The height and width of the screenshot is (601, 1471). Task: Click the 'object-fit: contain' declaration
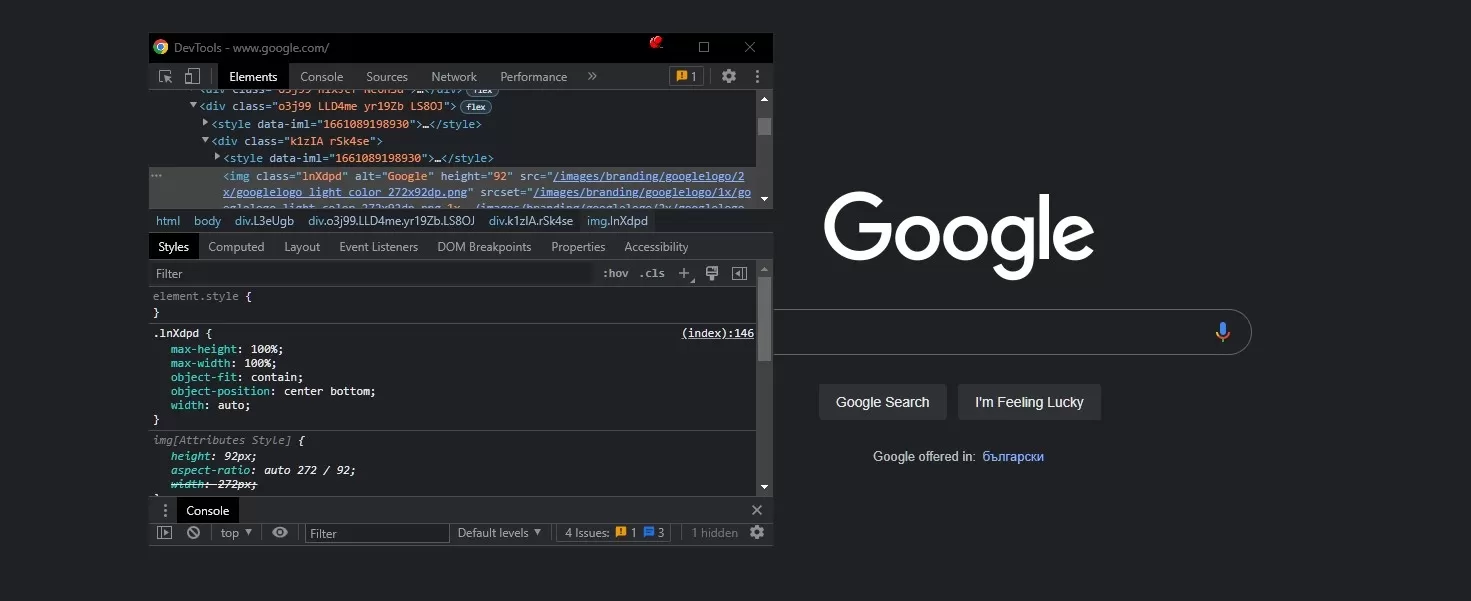pos(237,377)
